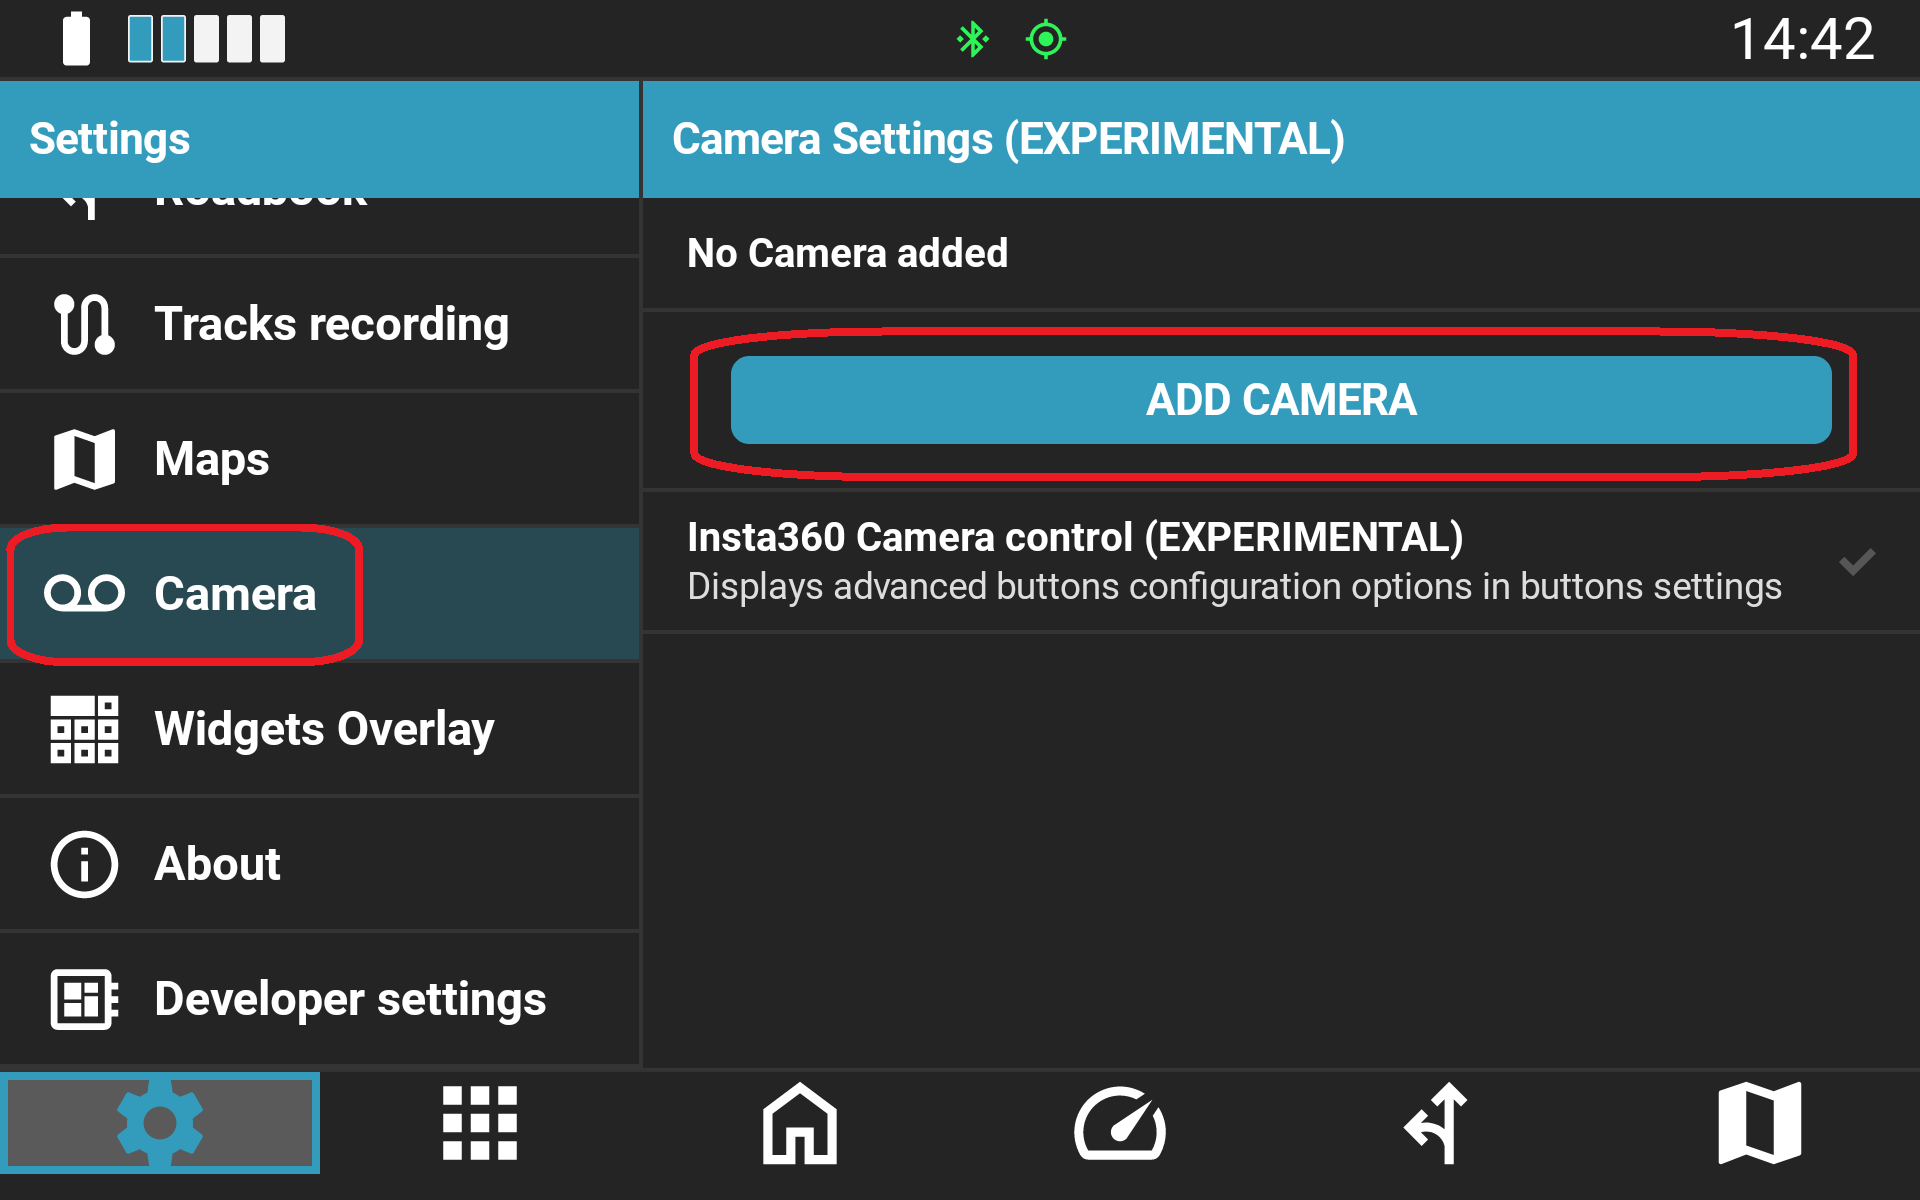Click the Bluetooth status icon
The width and height of the screenshot is (1920, 1200).
coord(972,39)
